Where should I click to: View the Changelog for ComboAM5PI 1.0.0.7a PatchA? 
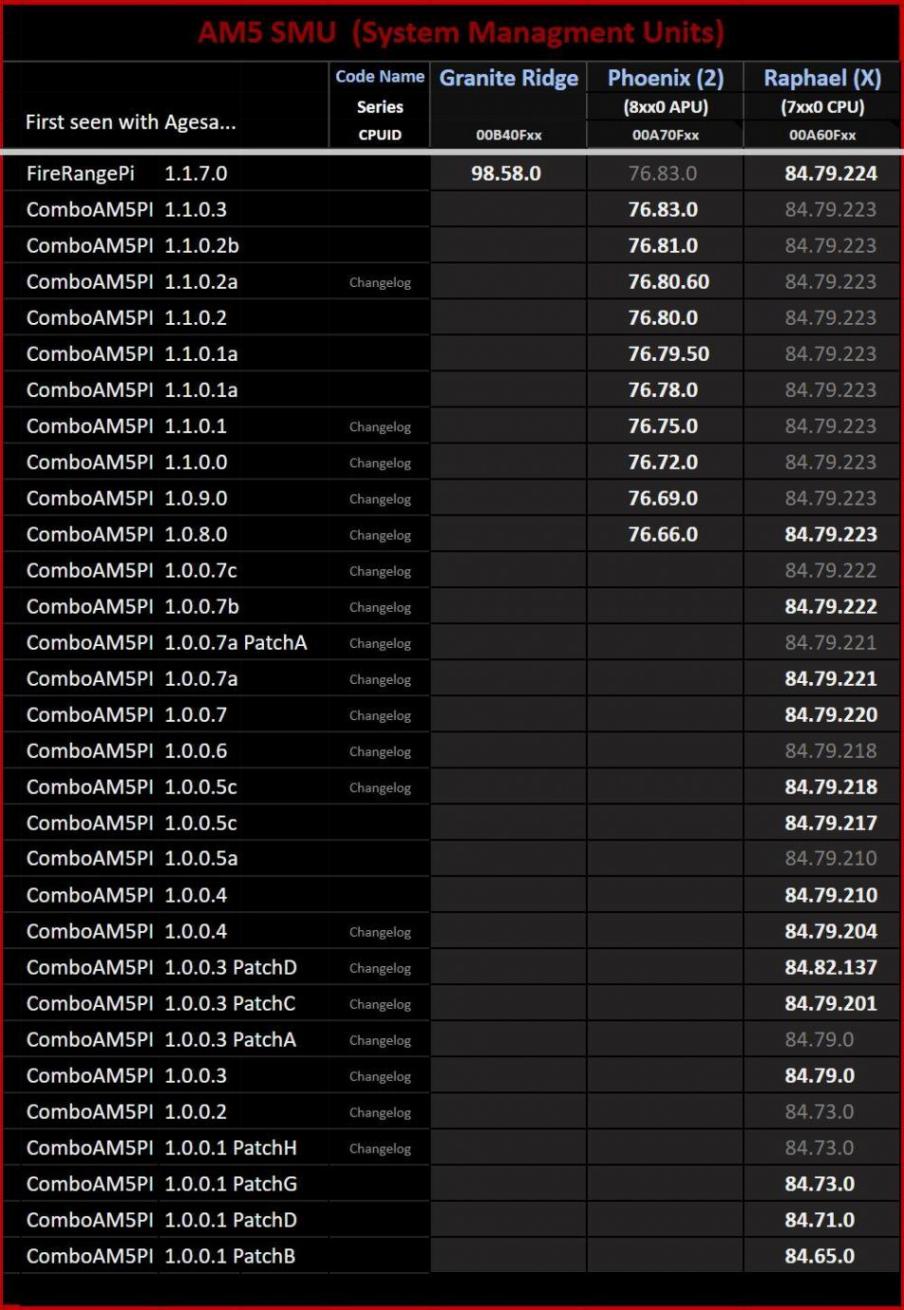pos(380,644)
